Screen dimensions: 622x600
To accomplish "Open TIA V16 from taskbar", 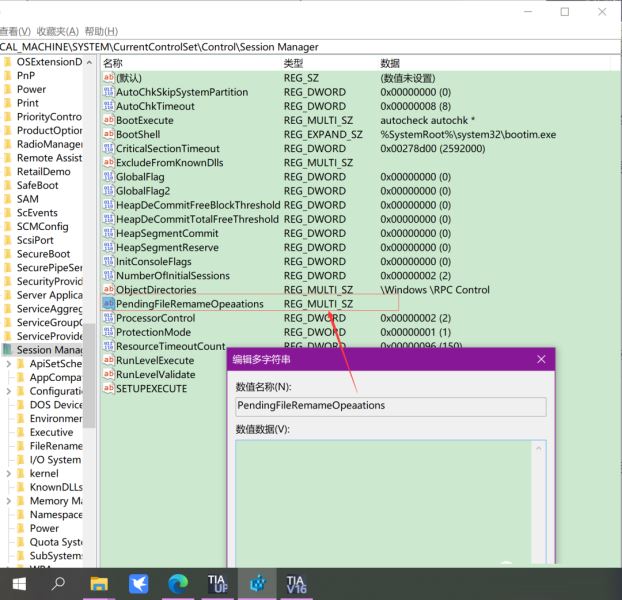I will tap(296, 584).
